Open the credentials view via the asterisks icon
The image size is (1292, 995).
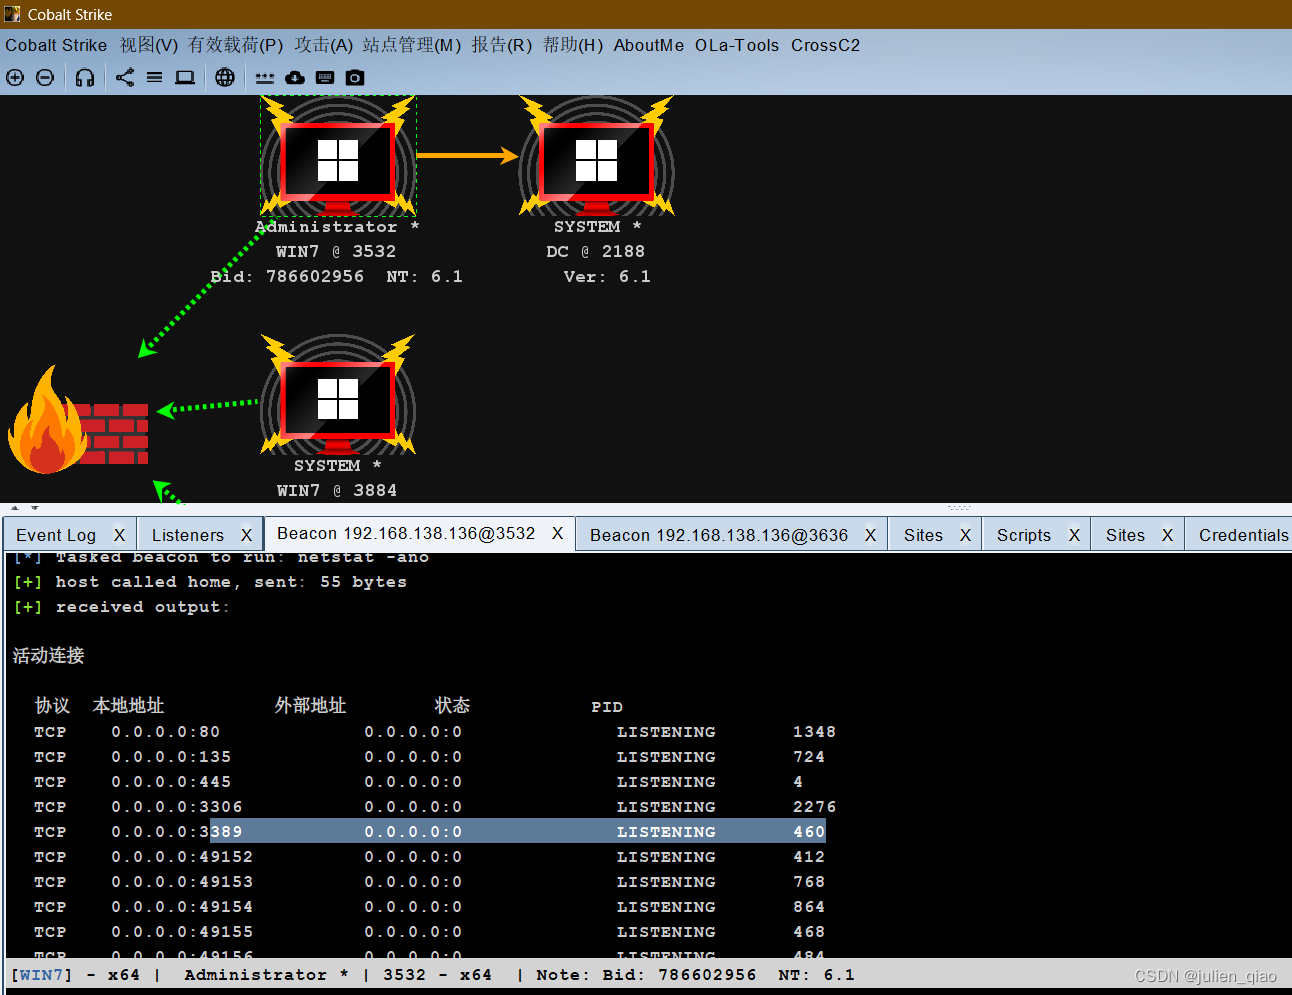click(x=264, y=77)
